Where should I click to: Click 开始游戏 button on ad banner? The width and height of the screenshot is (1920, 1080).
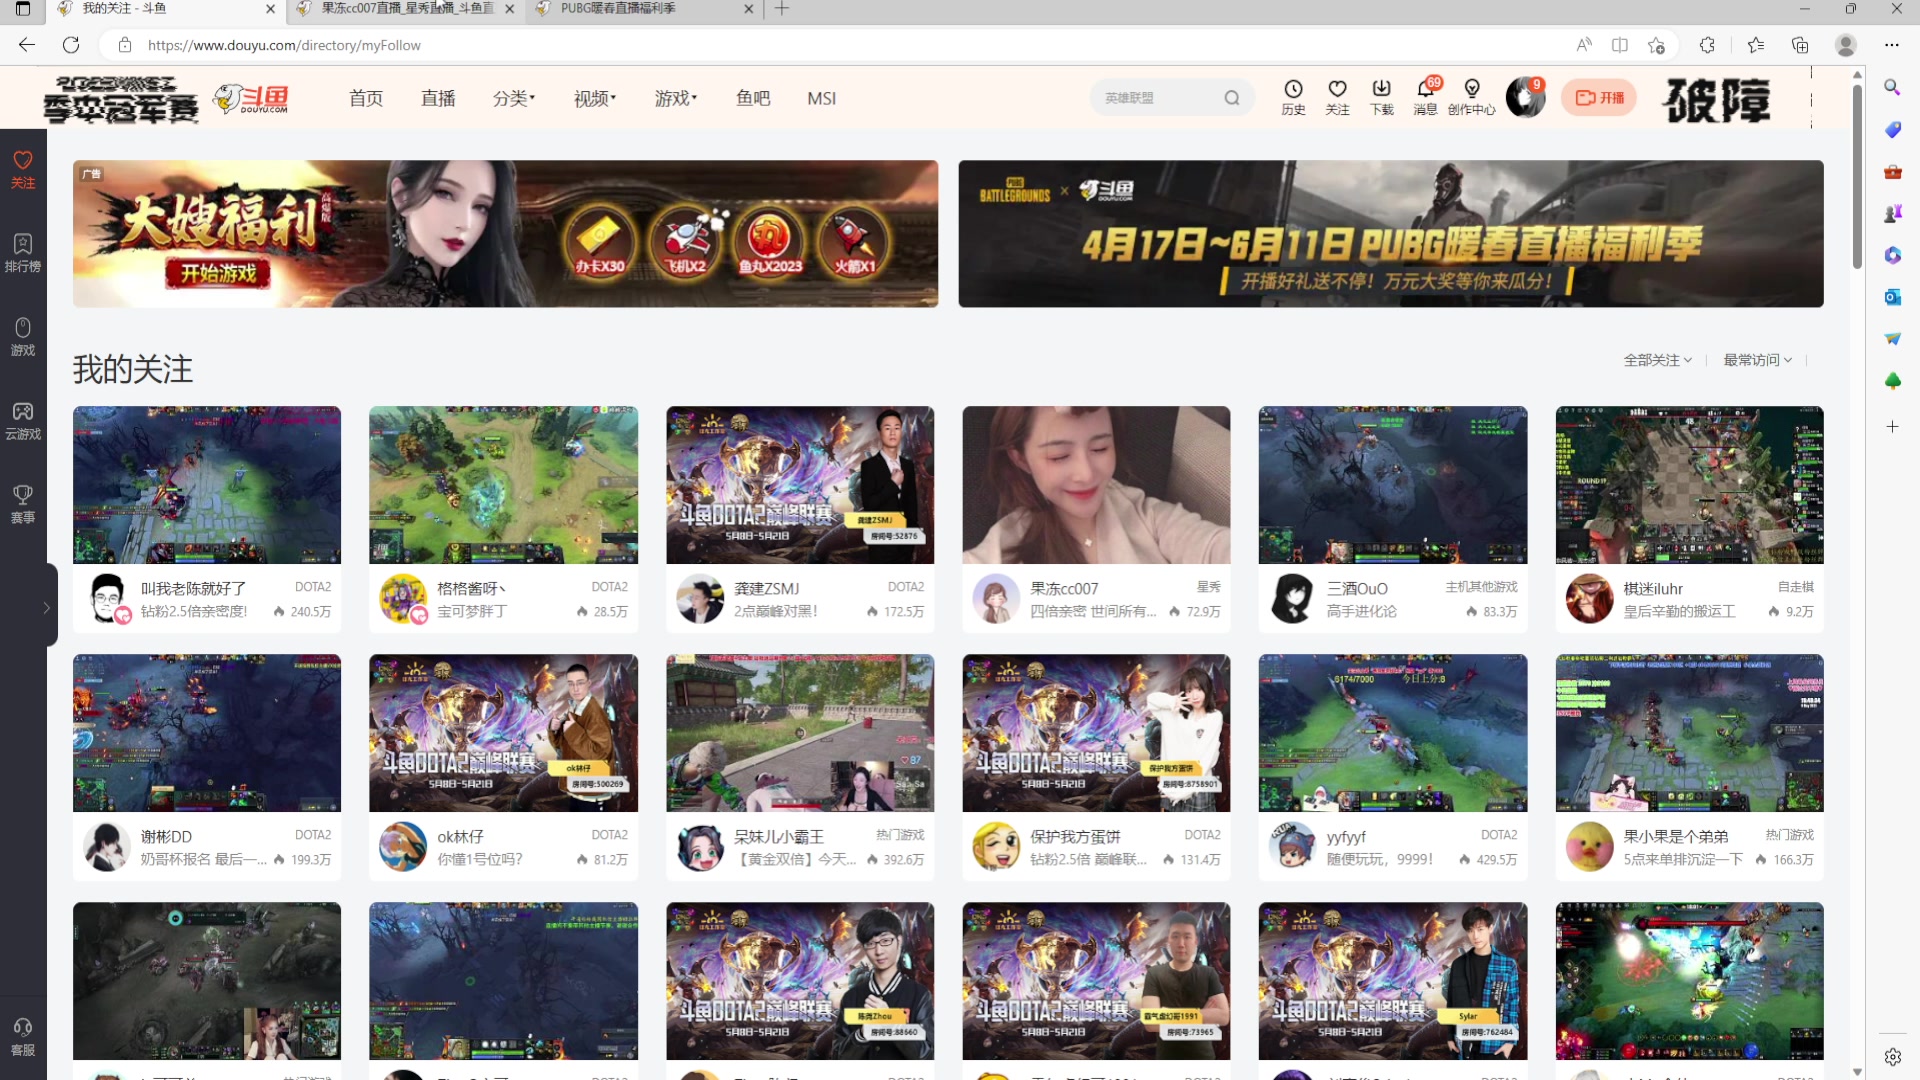[x=218, y=273]
